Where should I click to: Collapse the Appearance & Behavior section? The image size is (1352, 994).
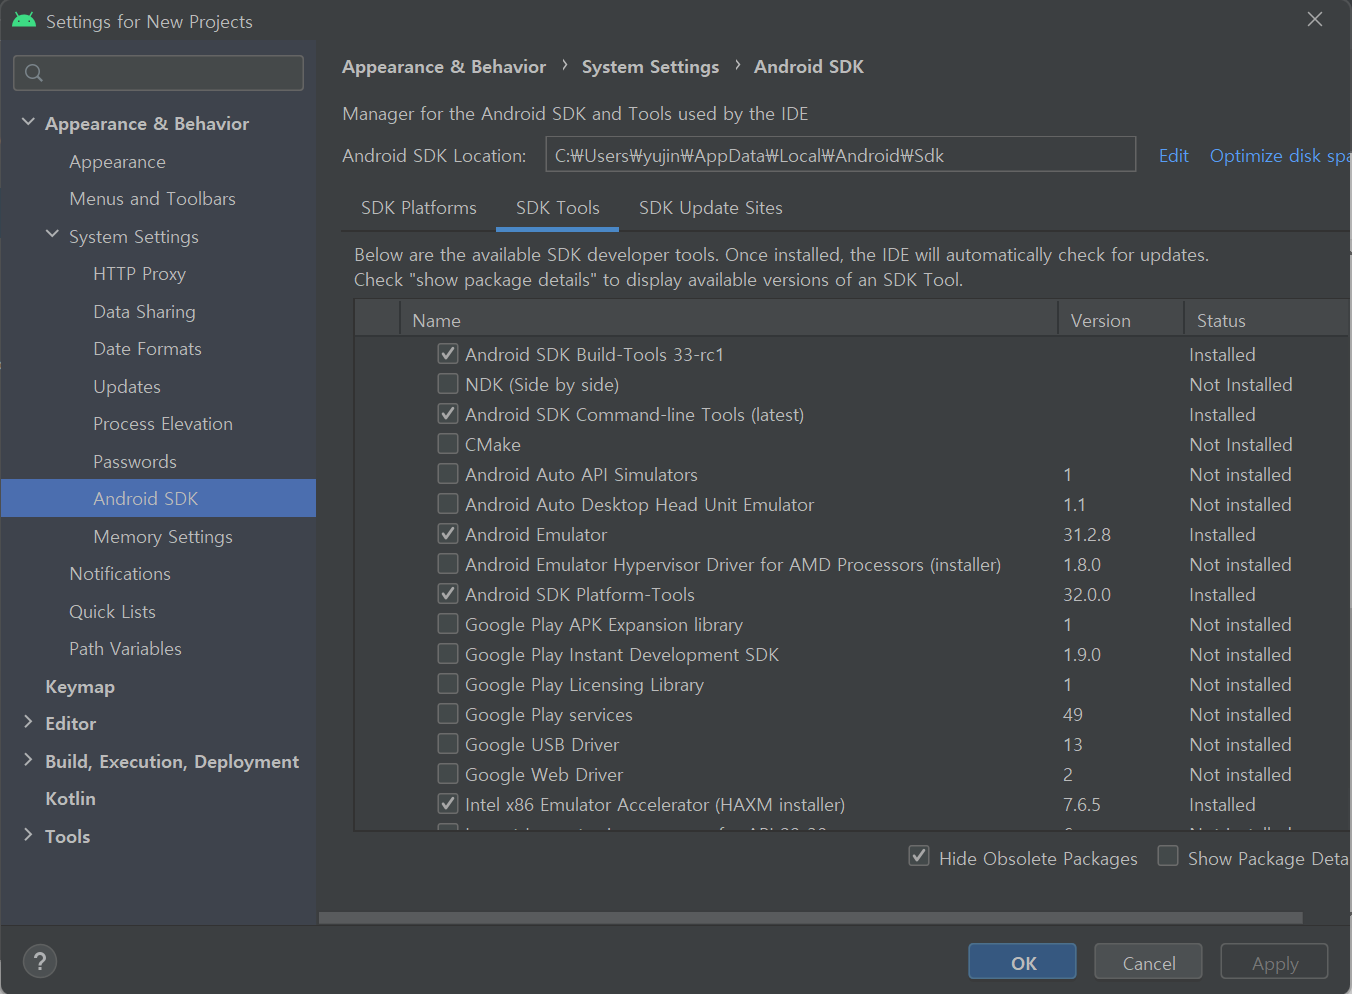pos(28,122)
